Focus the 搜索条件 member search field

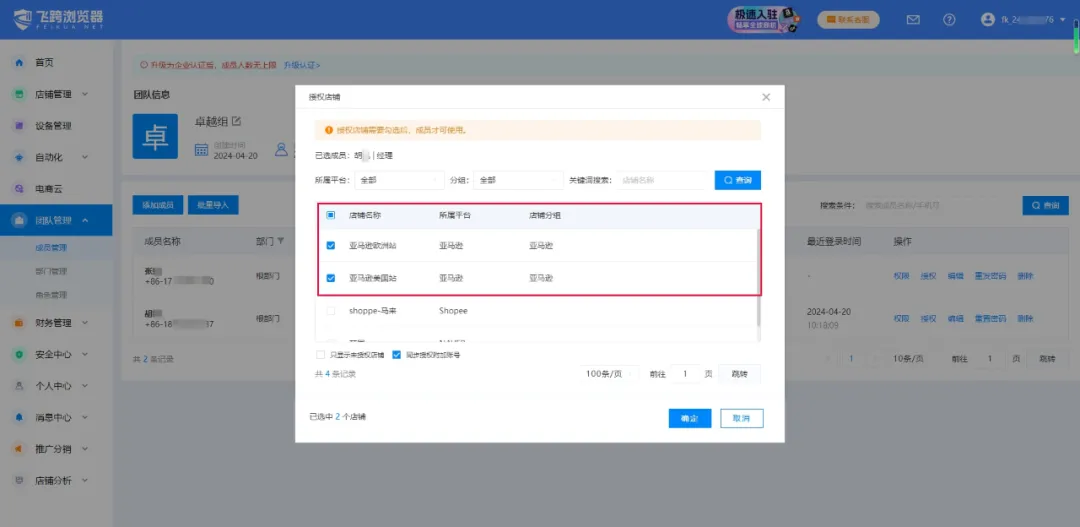point(937,205)
